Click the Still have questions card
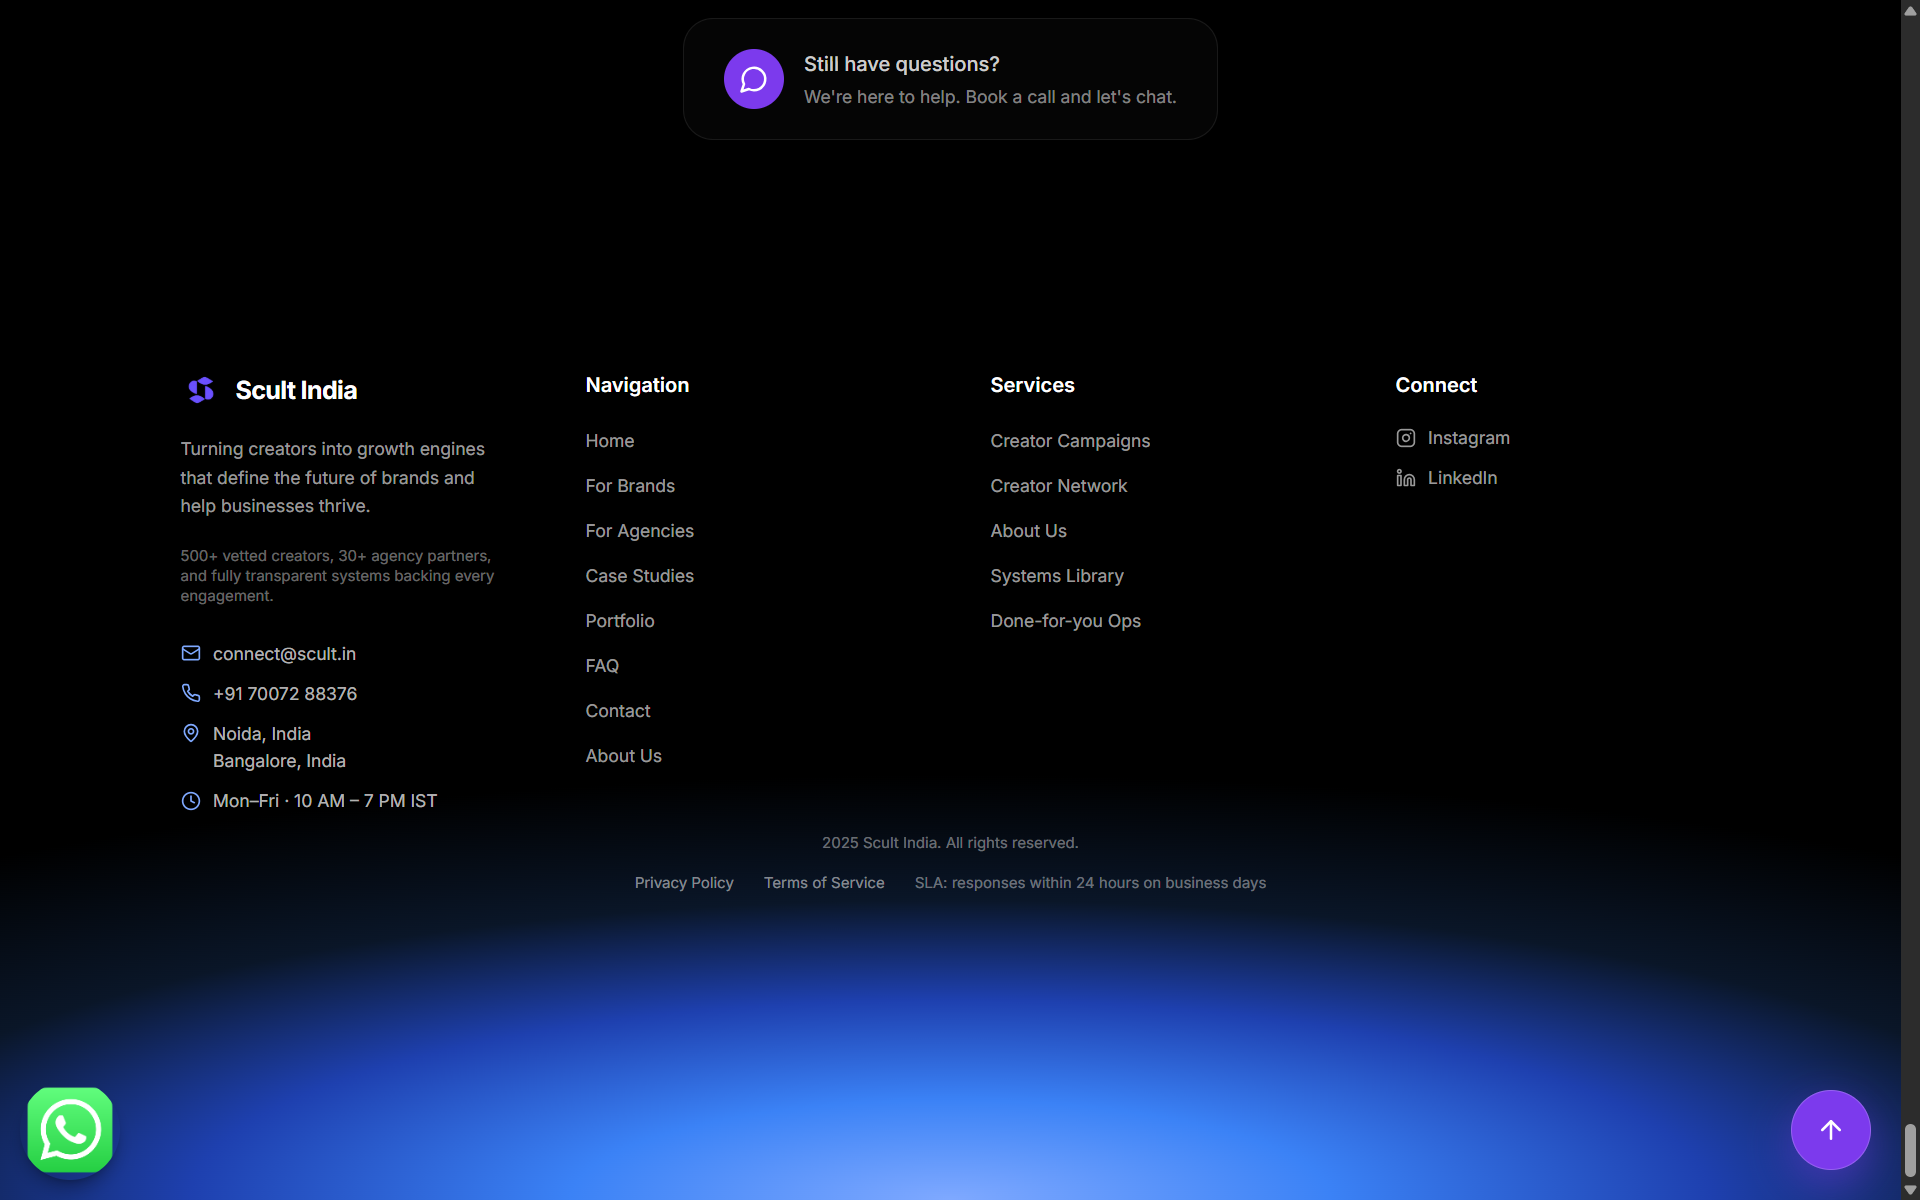 [x=950, y=79]
